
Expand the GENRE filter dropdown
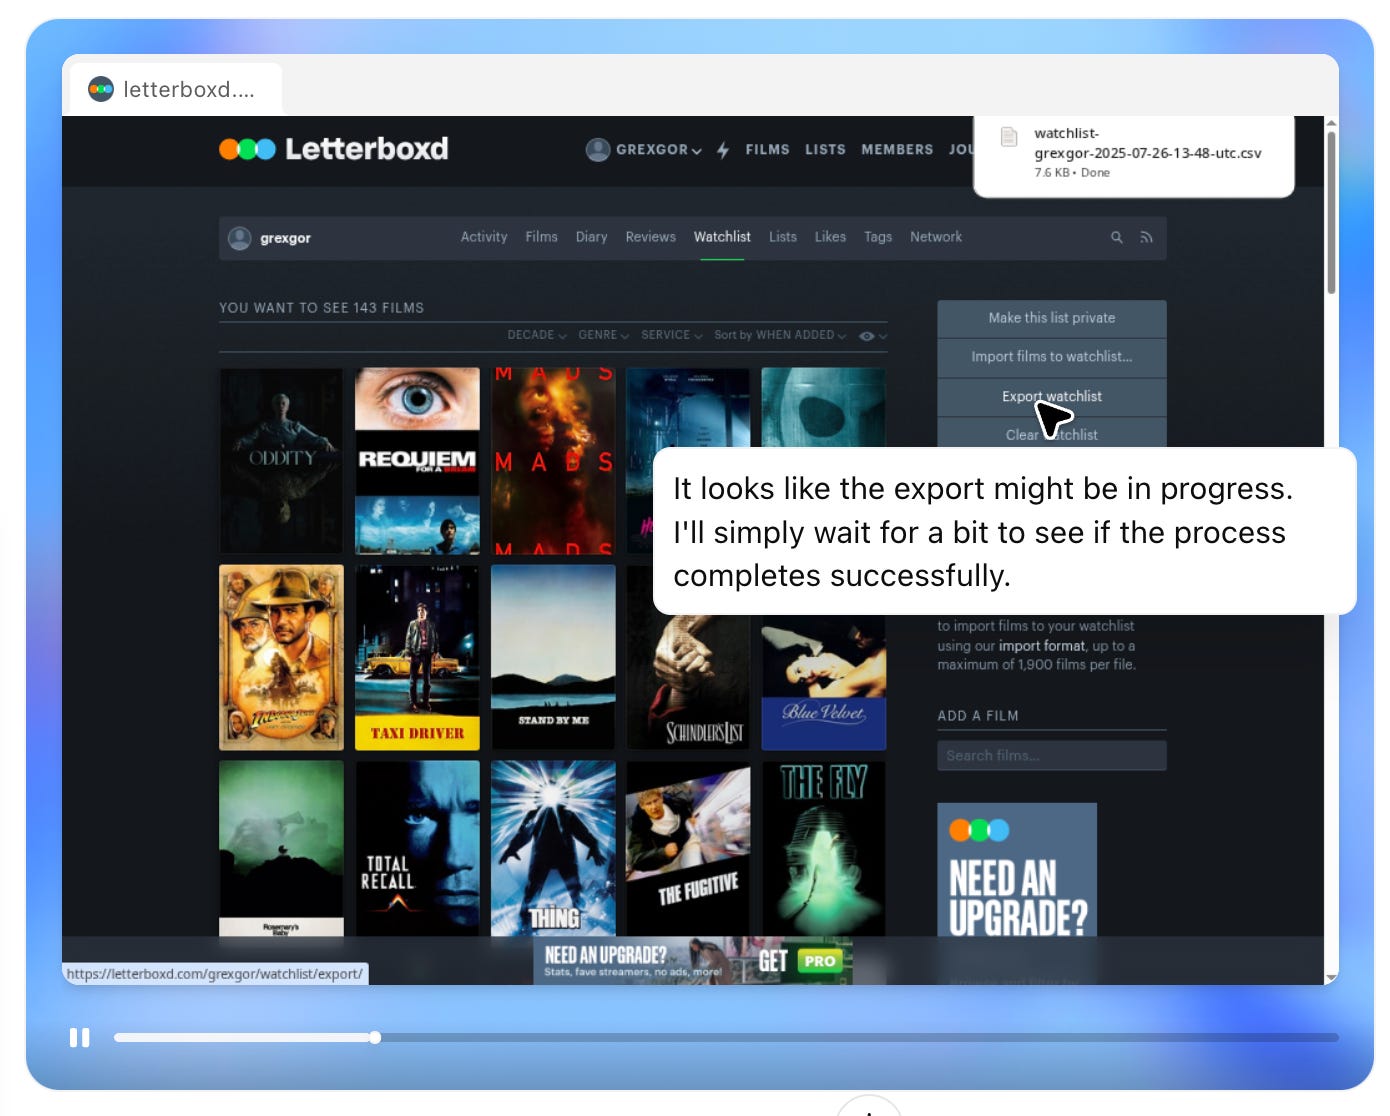[x=603, y=335]
